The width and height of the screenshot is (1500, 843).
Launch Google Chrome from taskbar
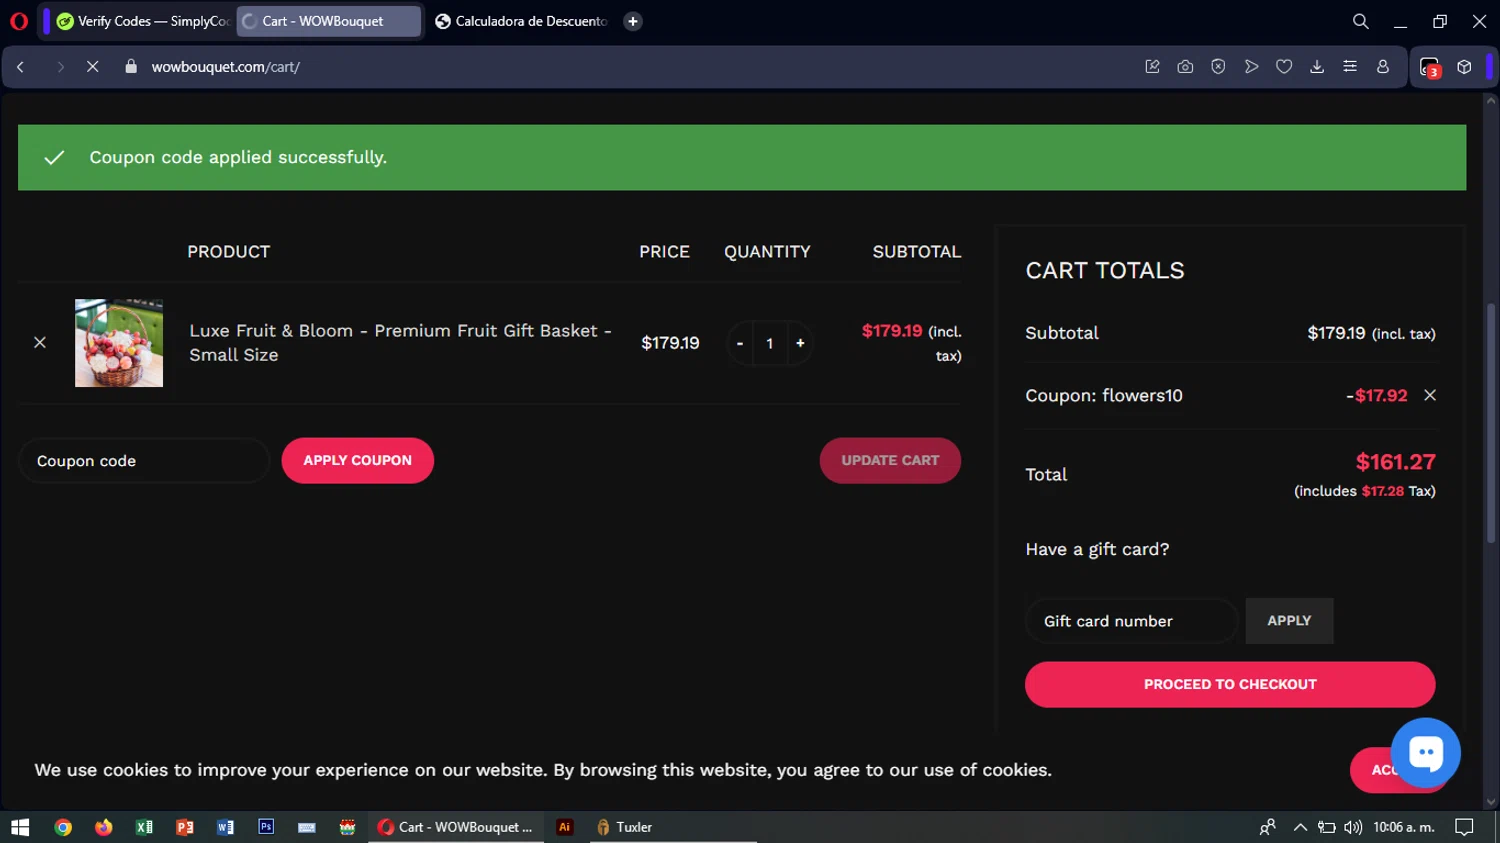click(63, 827)
